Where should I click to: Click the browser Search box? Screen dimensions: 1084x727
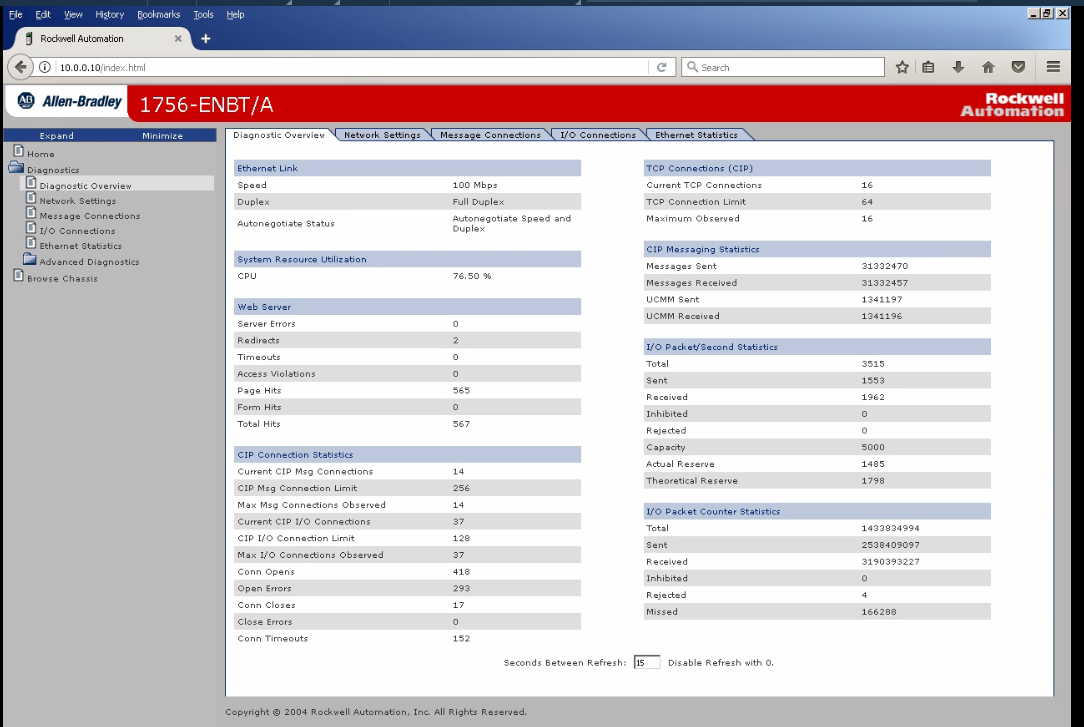[x=783, y=67]
